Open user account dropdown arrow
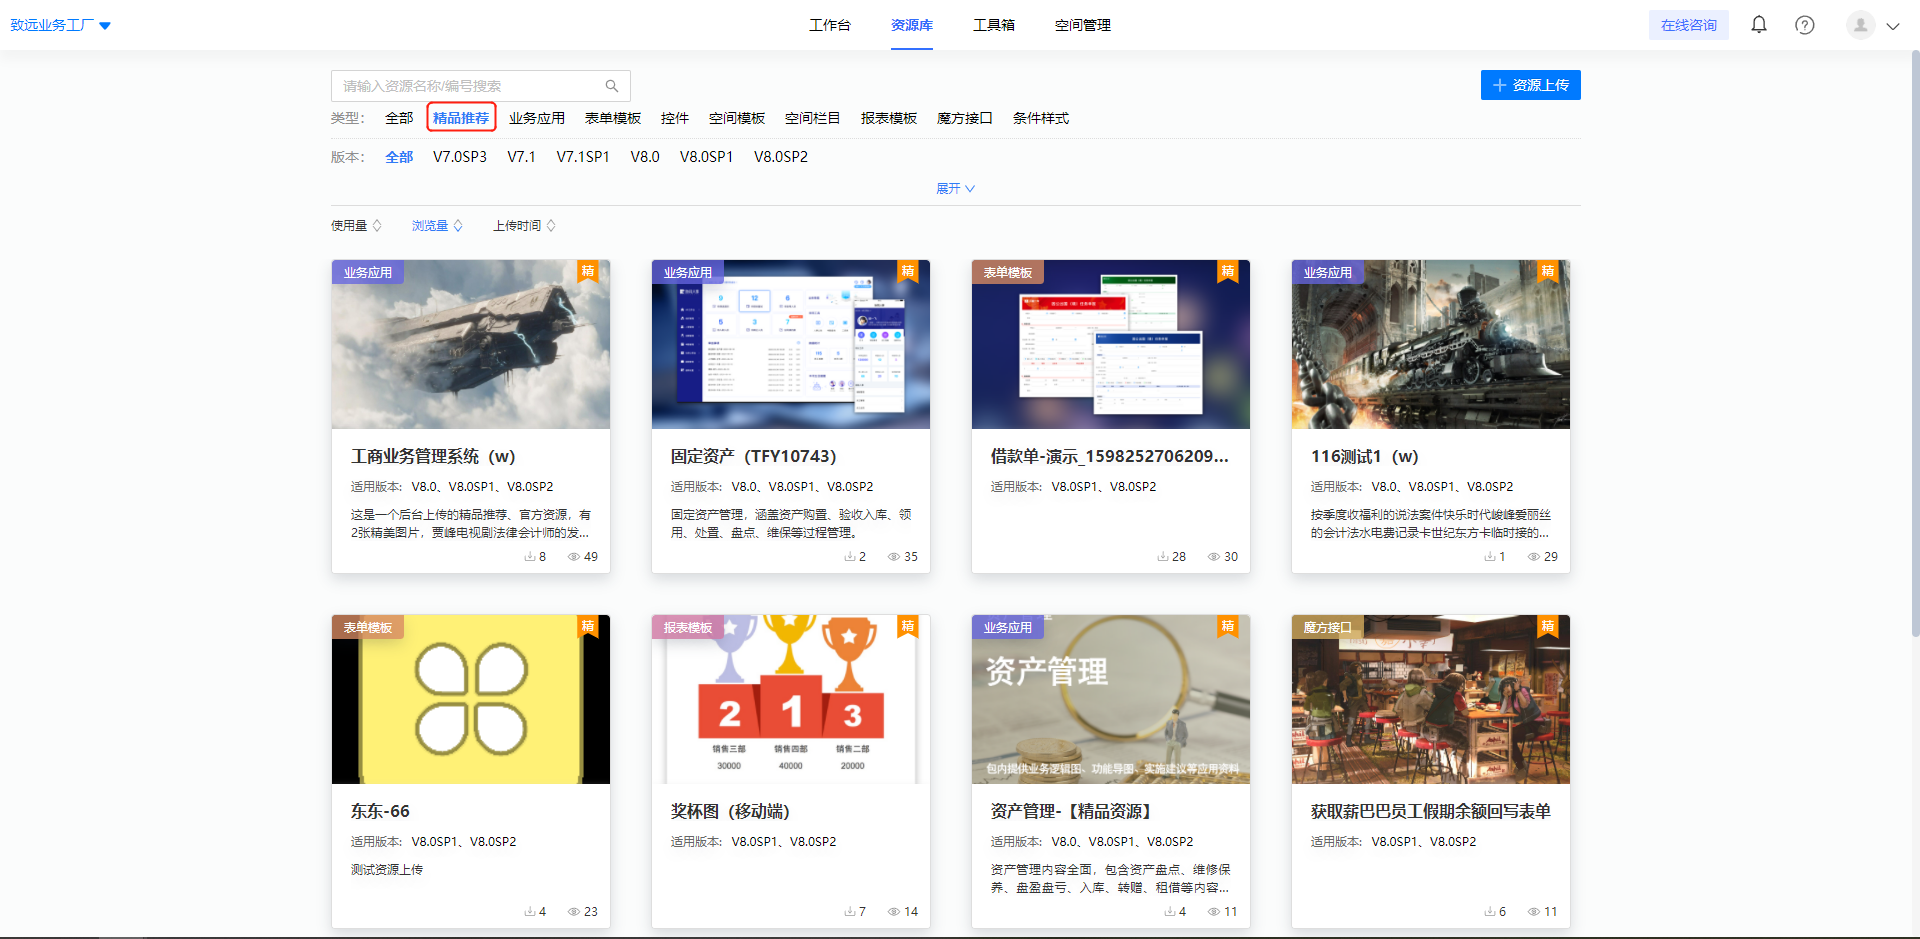This screenshot has height=939, width=1920. 1893,26
